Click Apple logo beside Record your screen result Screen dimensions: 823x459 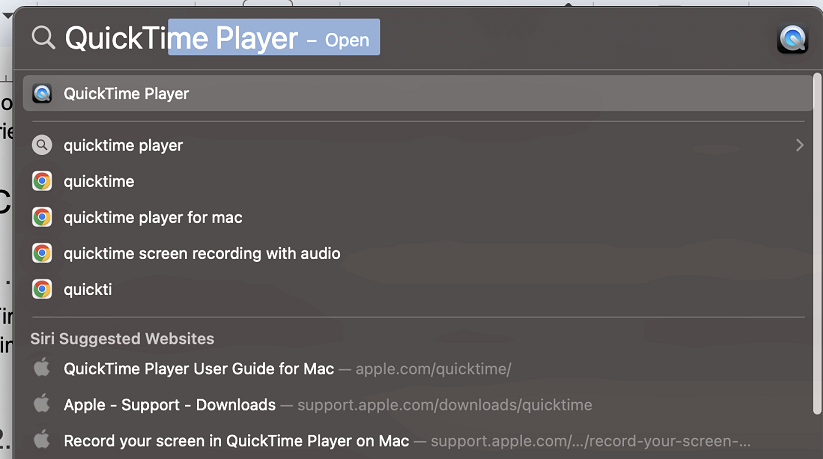pyautogui.click(x=42, y=440)
